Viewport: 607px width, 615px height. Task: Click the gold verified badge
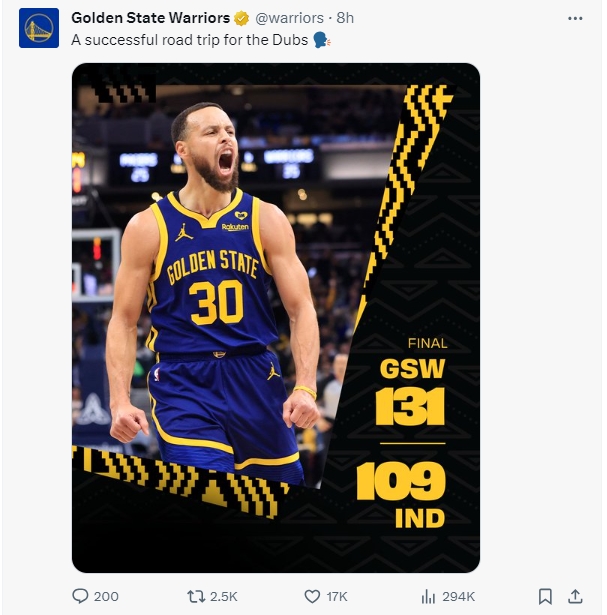(x=241, y=19)
